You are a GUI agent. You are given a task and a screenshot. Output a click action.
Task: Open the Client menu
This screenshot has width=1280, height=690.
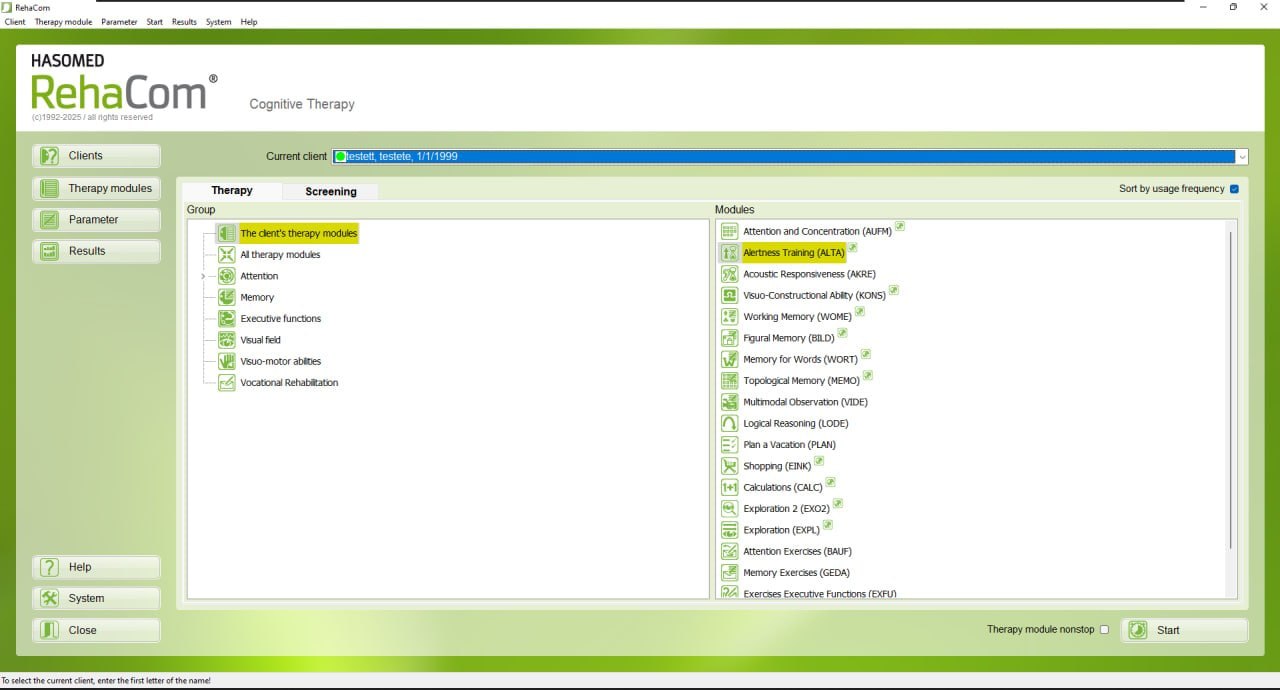pos(15,22)
